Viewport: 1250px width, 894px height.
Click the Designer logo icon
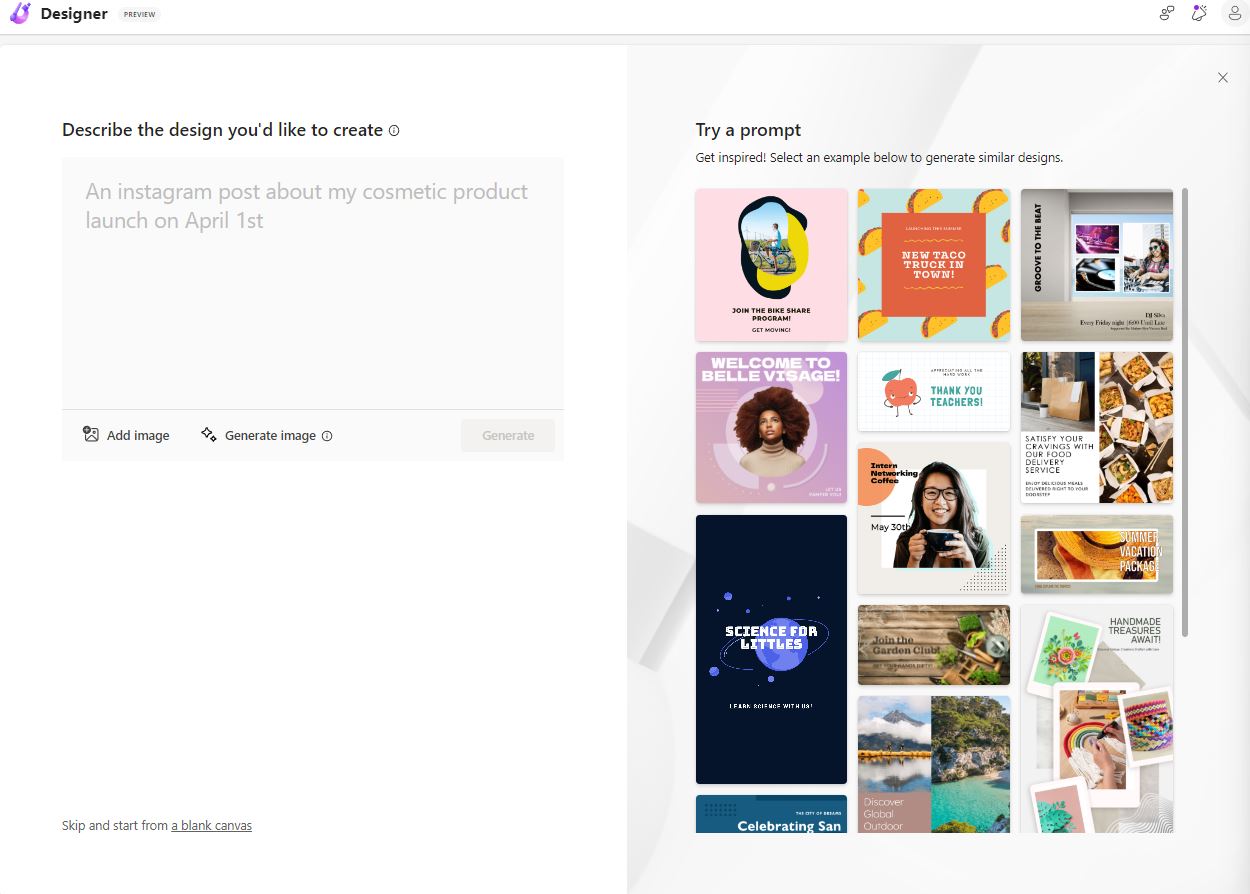[19, 14]
